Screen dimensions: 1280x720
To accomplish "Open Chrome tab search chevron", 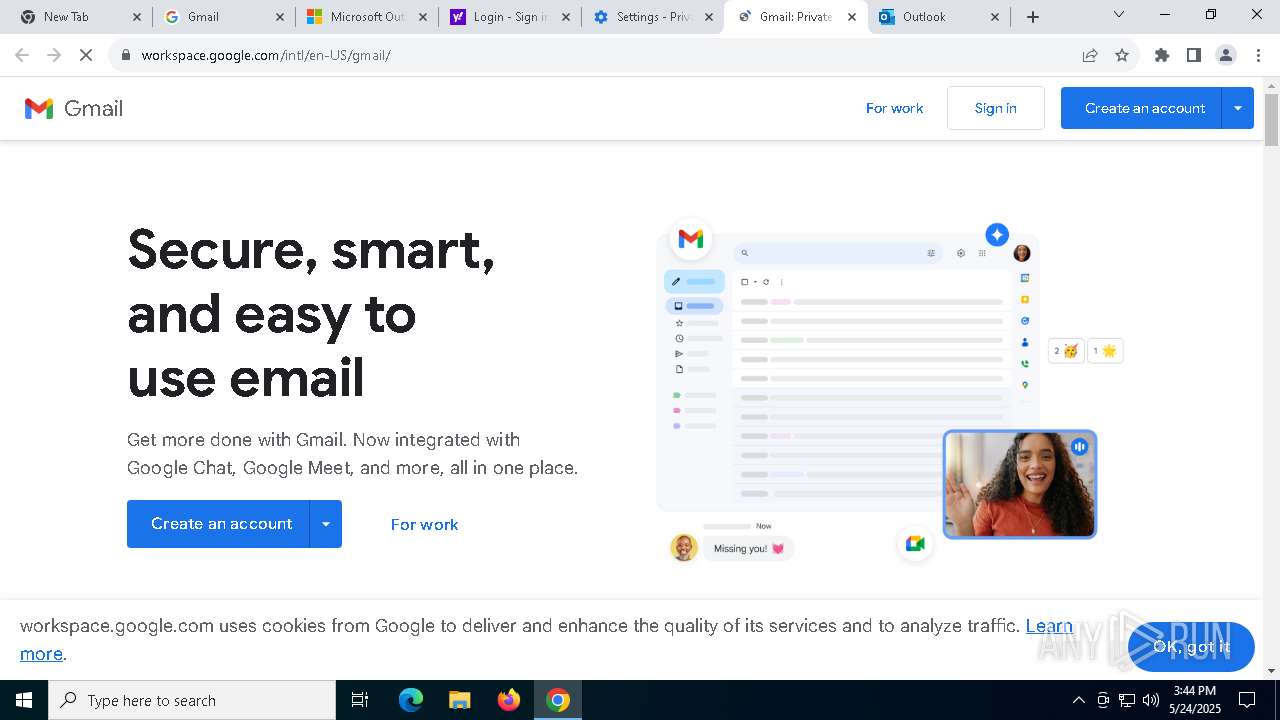I will pyautogui.click(x=1119, y=15).
